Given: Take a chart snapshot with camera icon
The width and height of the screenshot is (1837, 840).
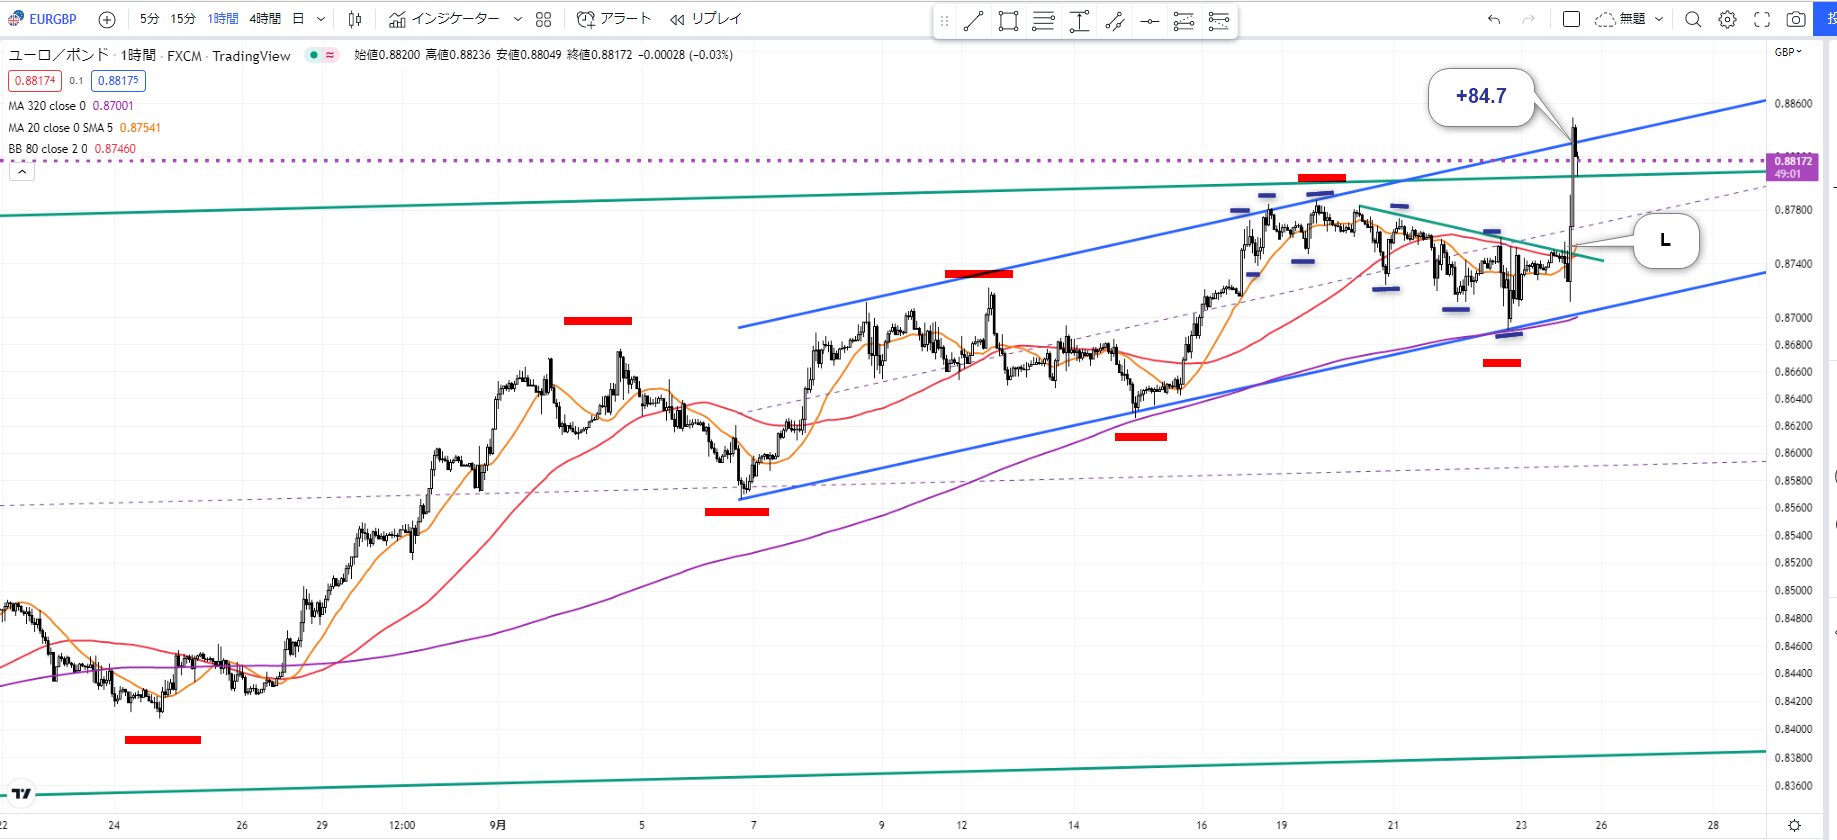Looking at the screenshot, I should pyautogui.click(x=1796, y=19).
